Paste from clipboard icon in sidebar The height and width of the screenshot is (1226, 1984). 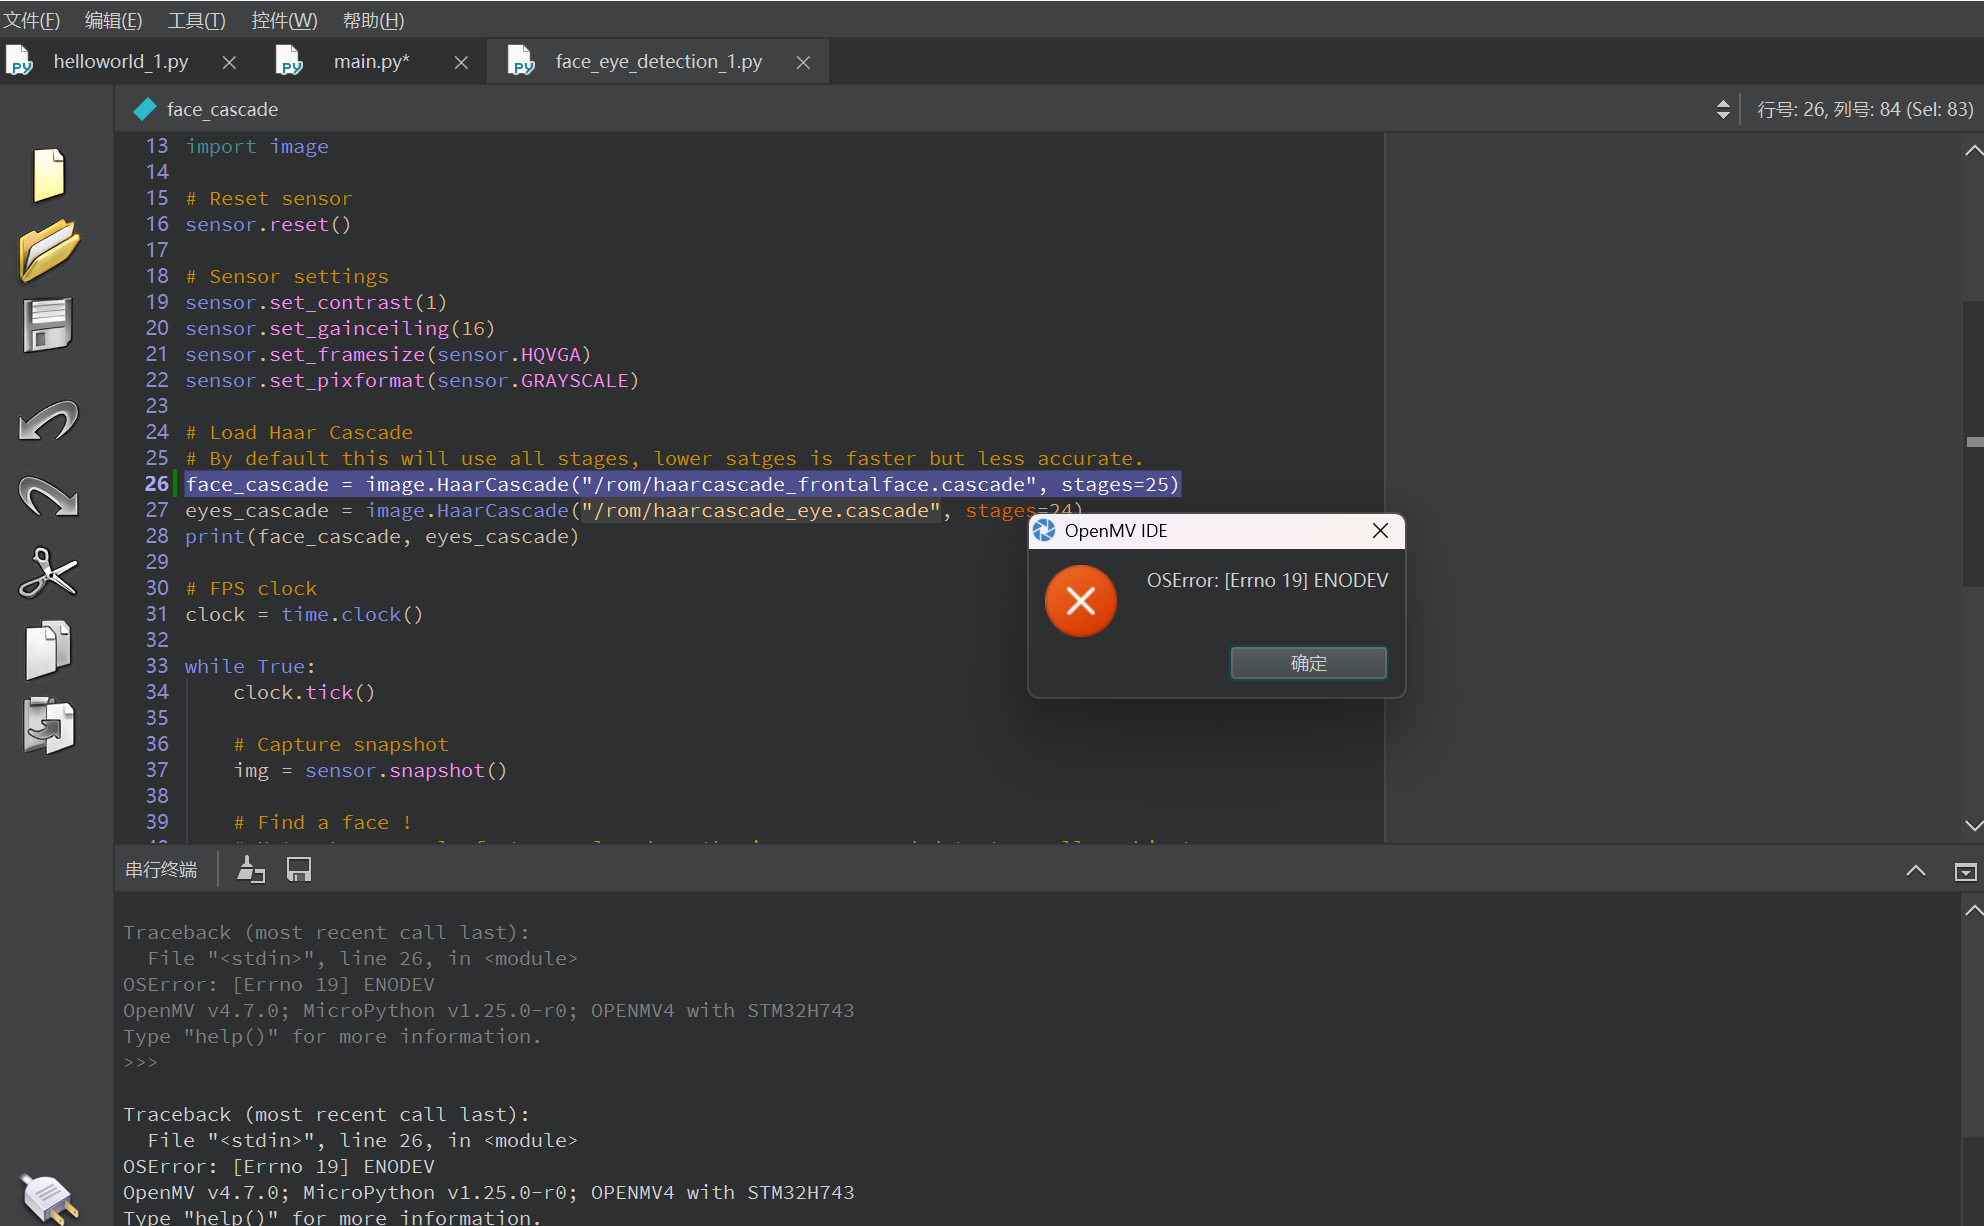(48, 725)
